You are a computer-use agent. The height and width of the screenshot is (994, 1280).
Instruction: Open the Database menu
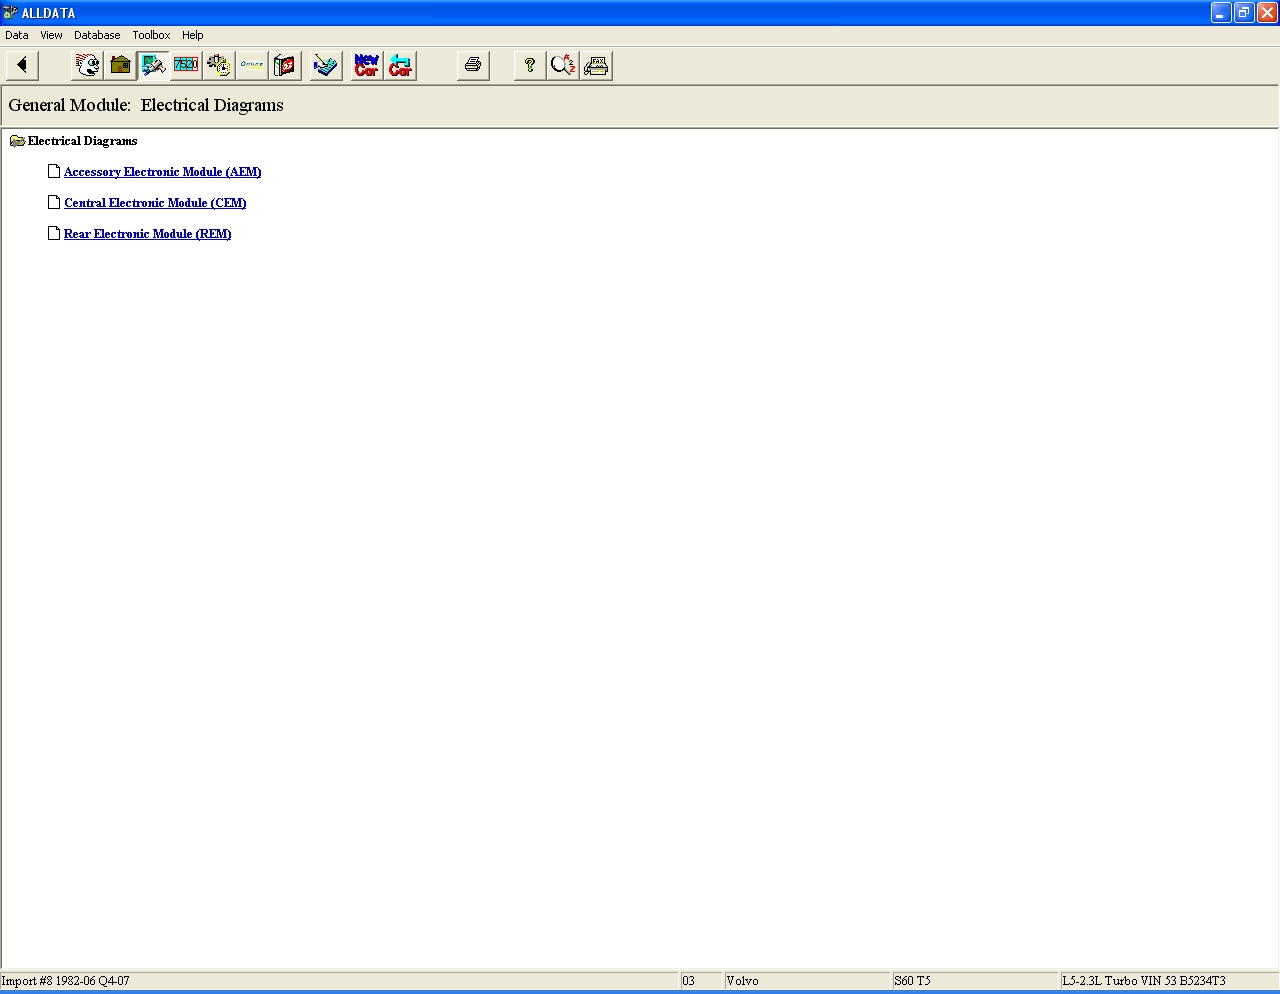97,35
